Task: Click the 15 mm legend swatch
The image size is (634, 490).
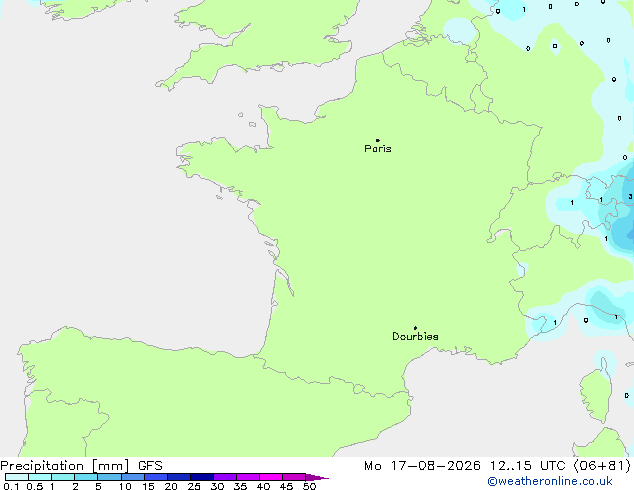Action: click(155, 477)
